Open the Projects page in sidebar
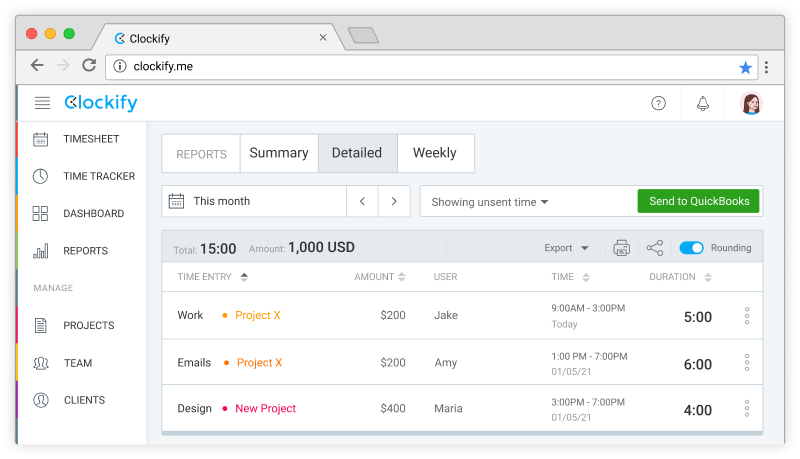This screenshot has height=459, width=800. (88, 325)
